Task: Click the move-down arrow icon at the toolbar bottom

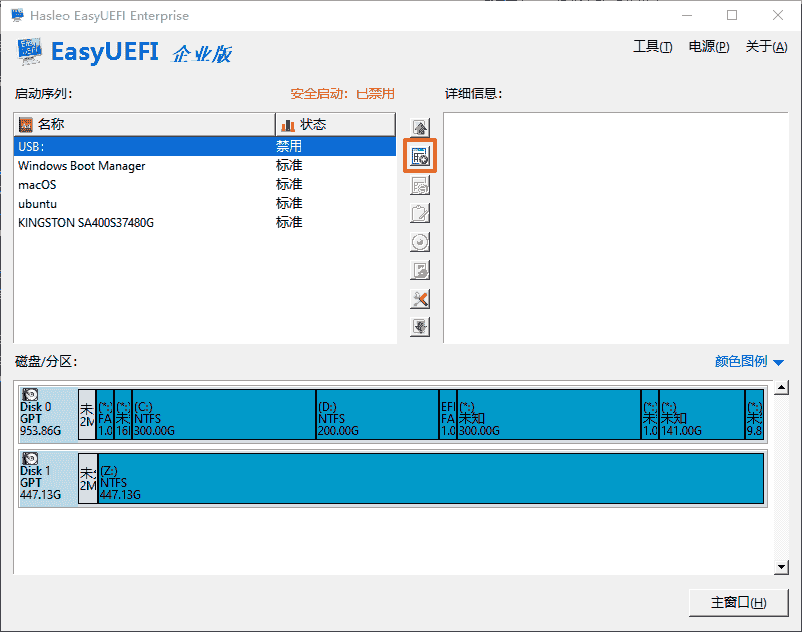Action: 420,327
